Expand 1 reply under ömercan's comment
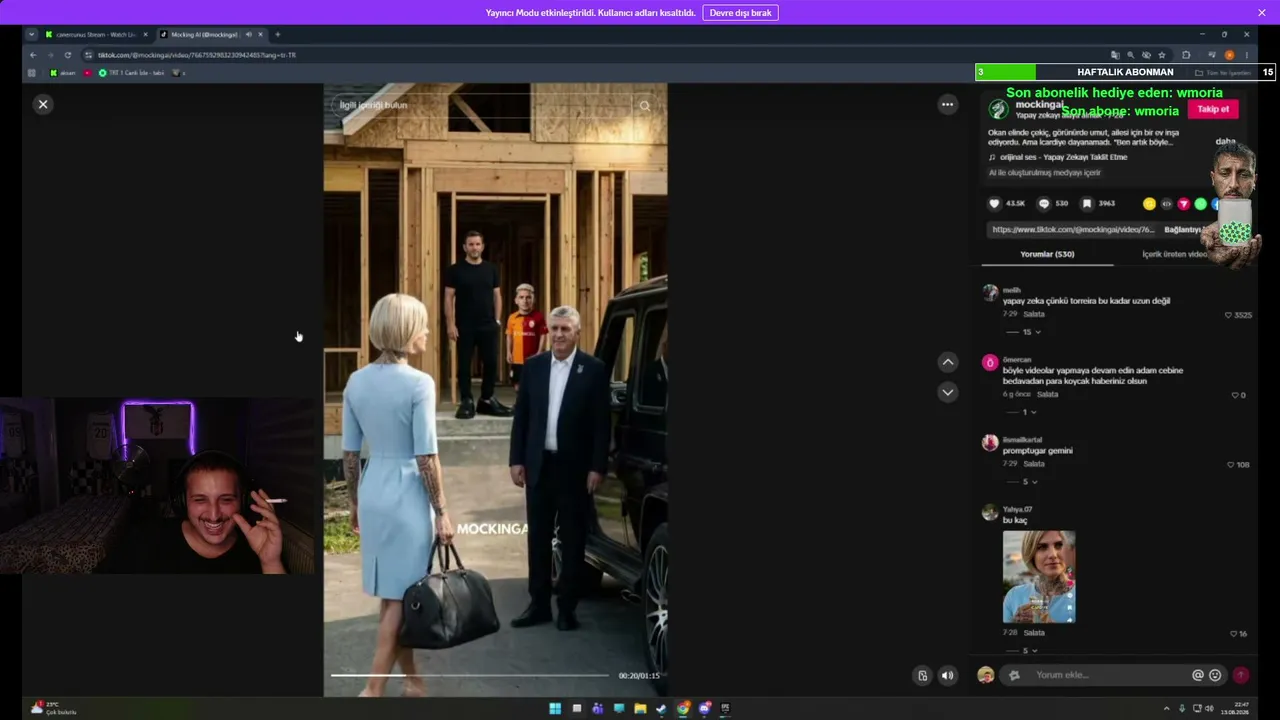The width and height of the screenshot is (1280, 720). click(1022, 412)
